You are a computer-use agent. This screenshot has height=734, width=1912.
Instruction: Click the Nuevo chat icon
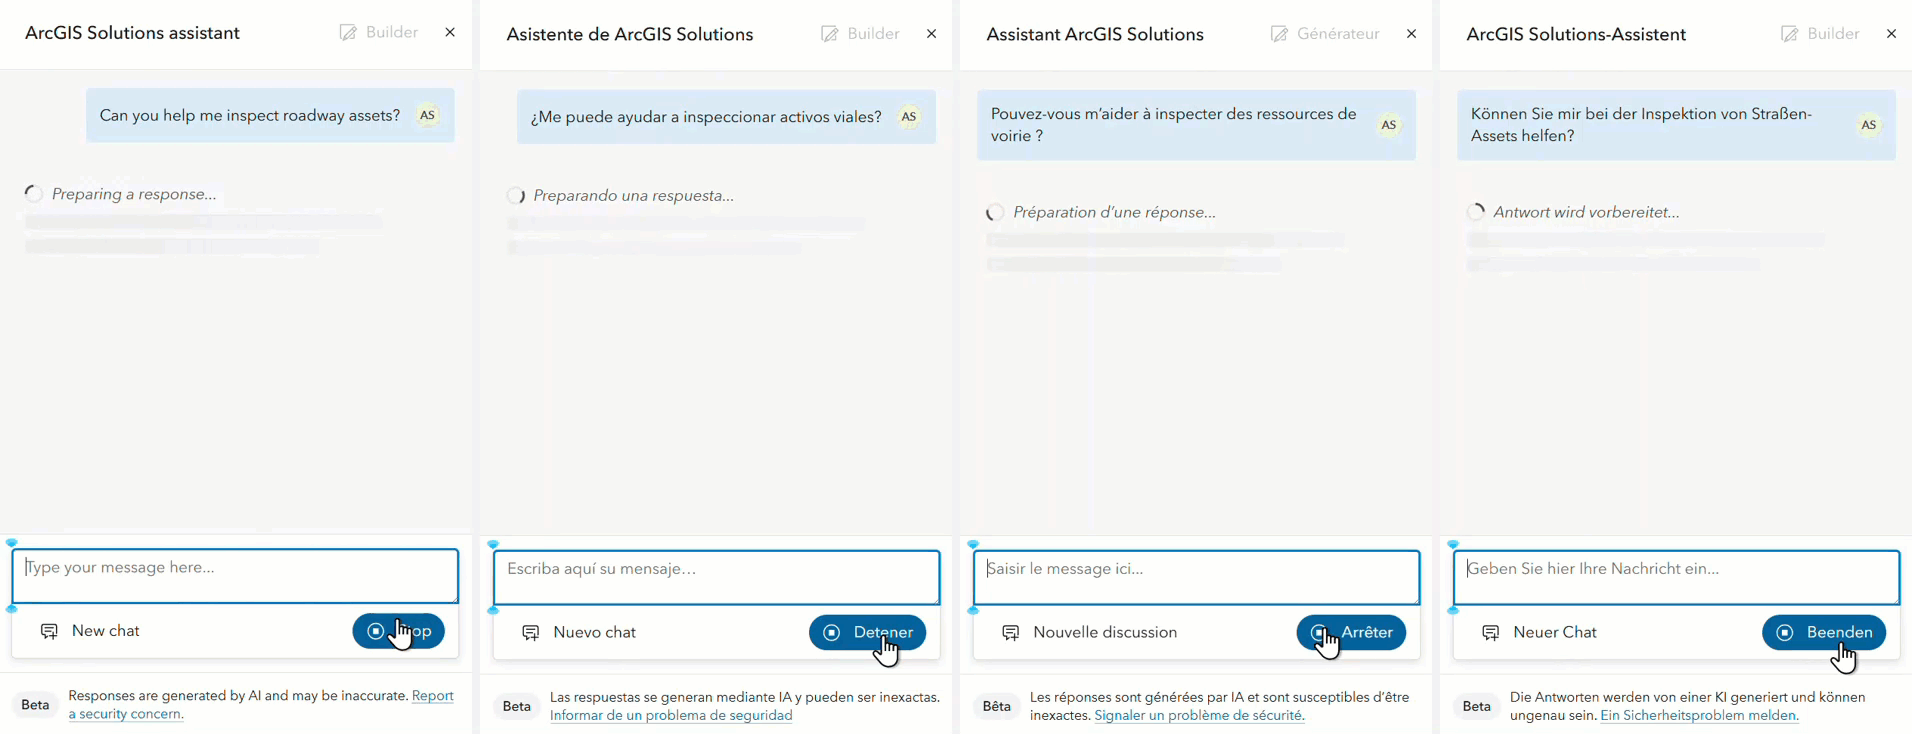coord(531,632)
